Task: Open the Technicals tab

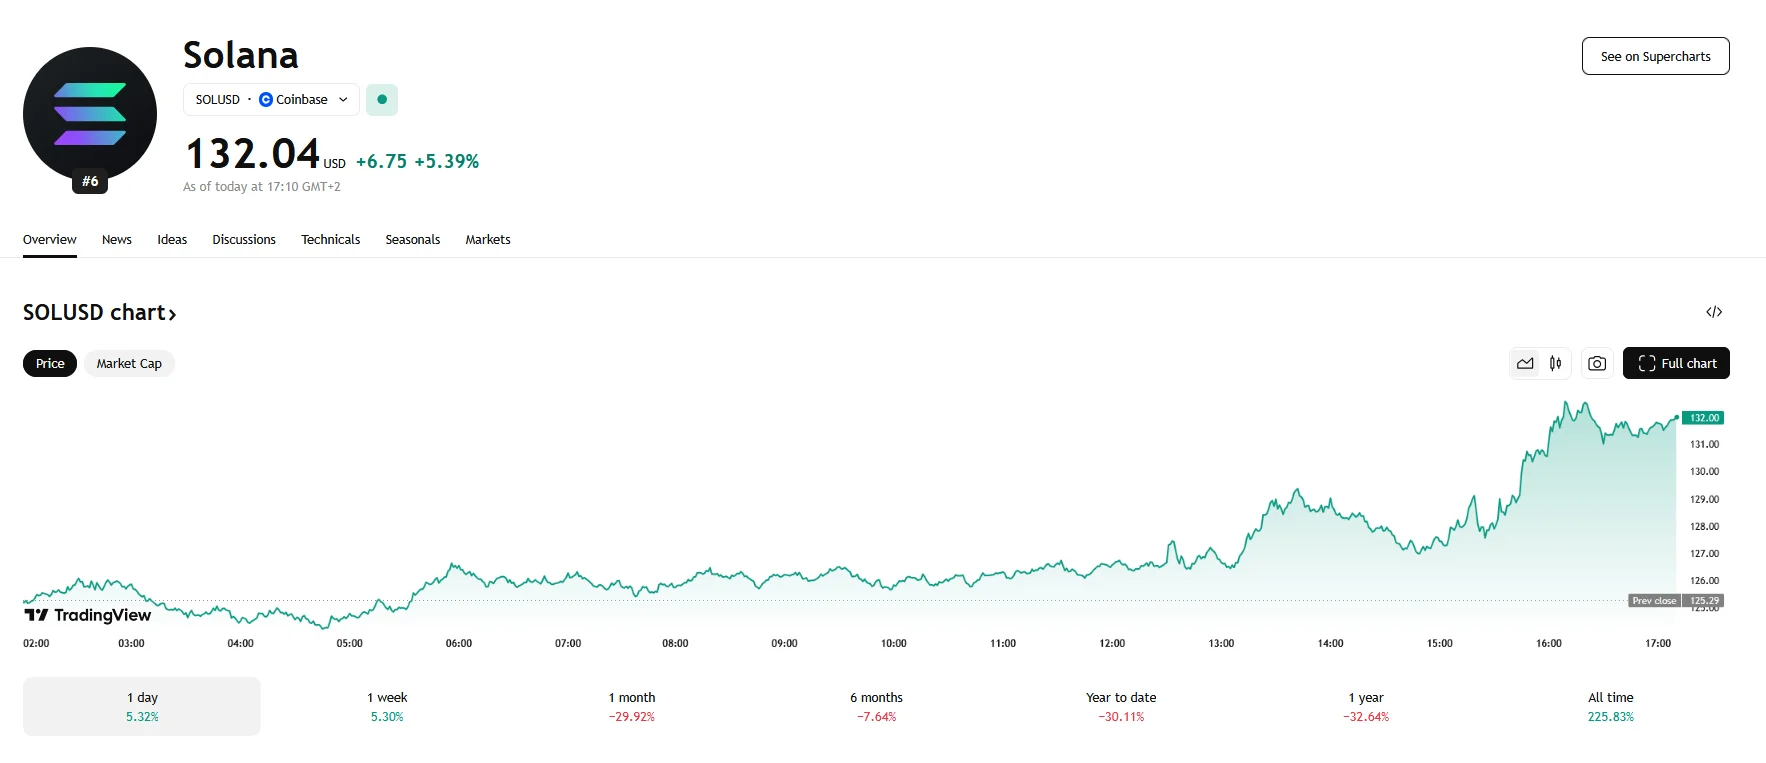Action: [330, 240]
